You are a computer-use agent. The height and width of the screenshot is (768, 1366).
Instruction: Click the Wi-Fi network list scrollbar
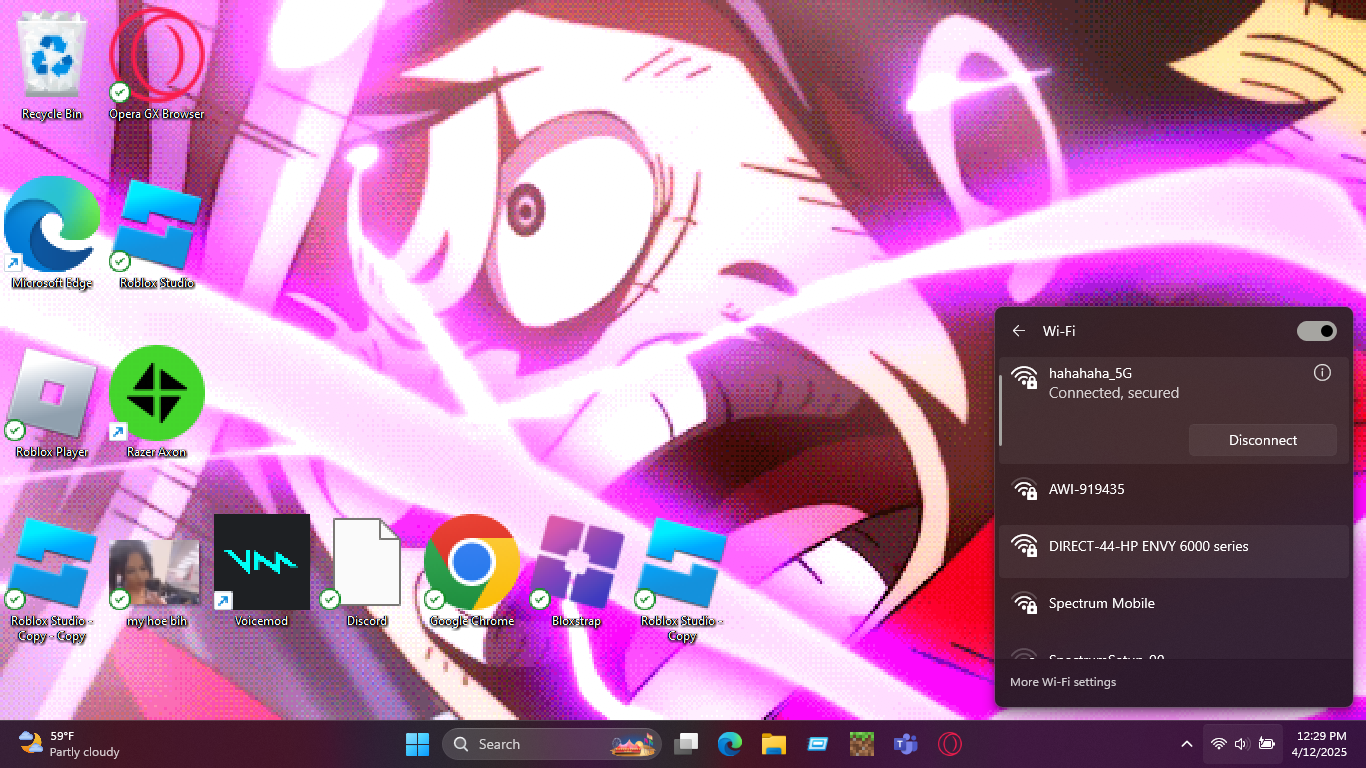[x=1001, y=410]
